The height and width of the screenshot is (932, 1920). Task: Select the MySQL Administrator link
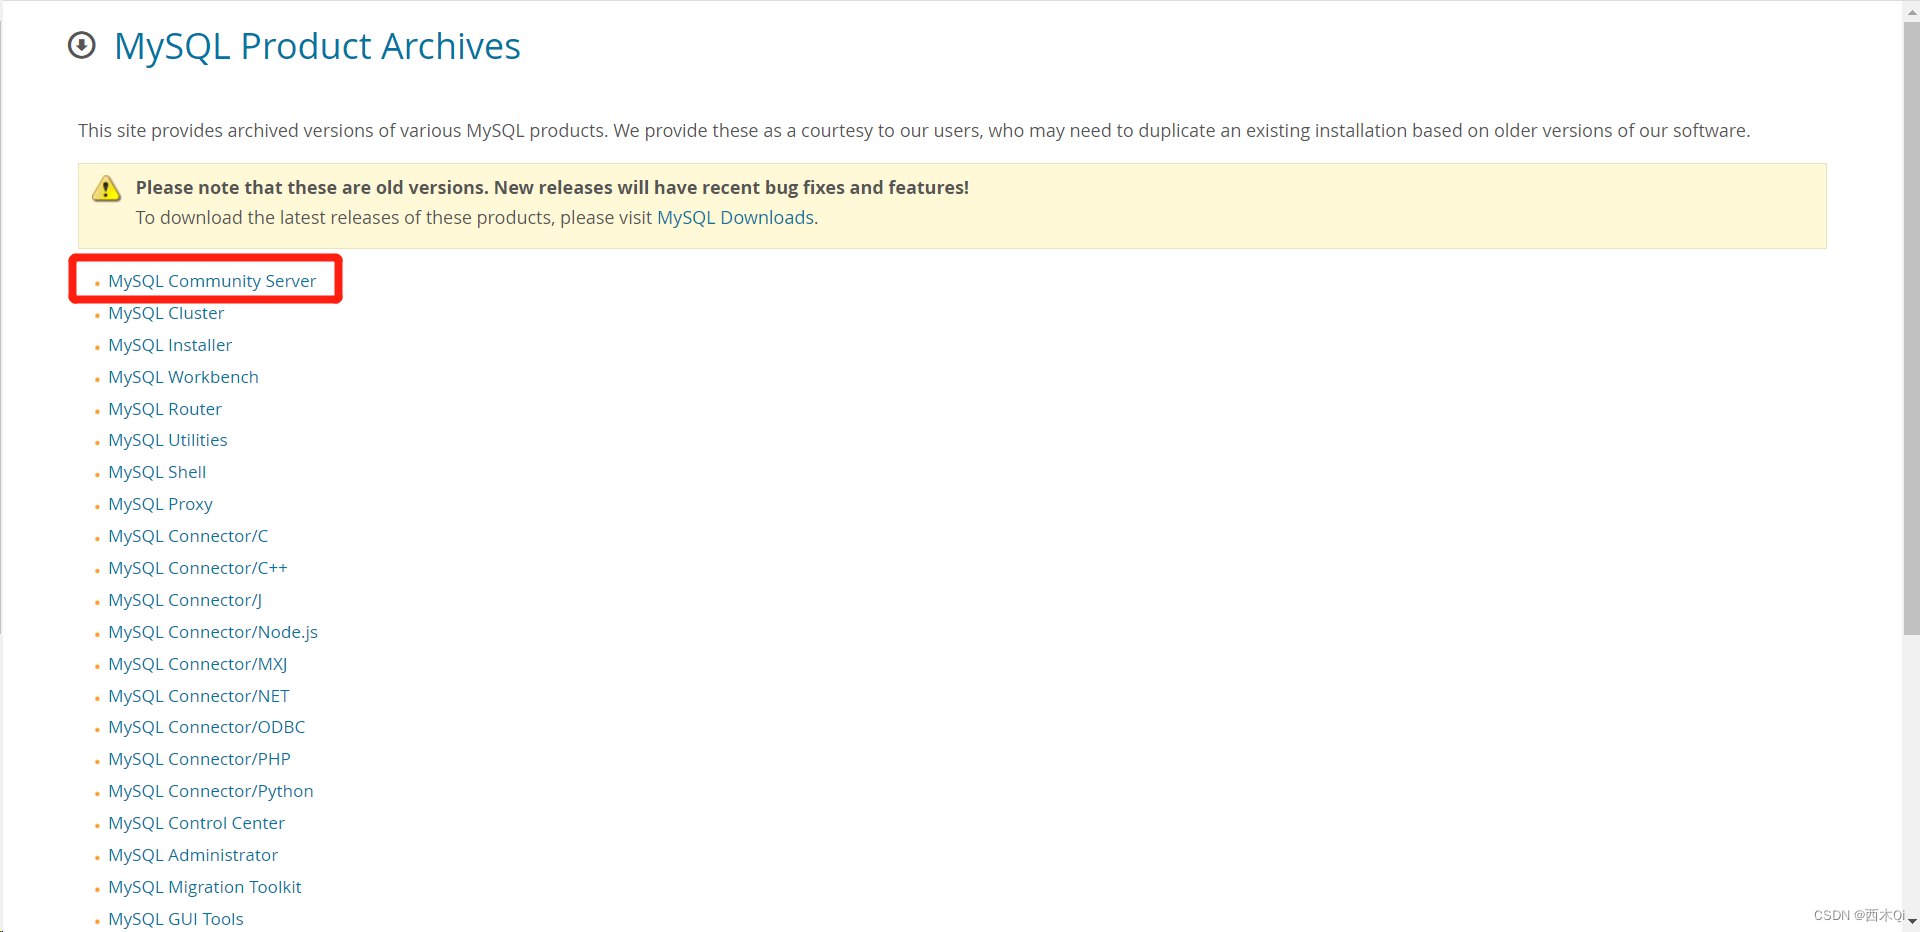[x=193, y=855]
